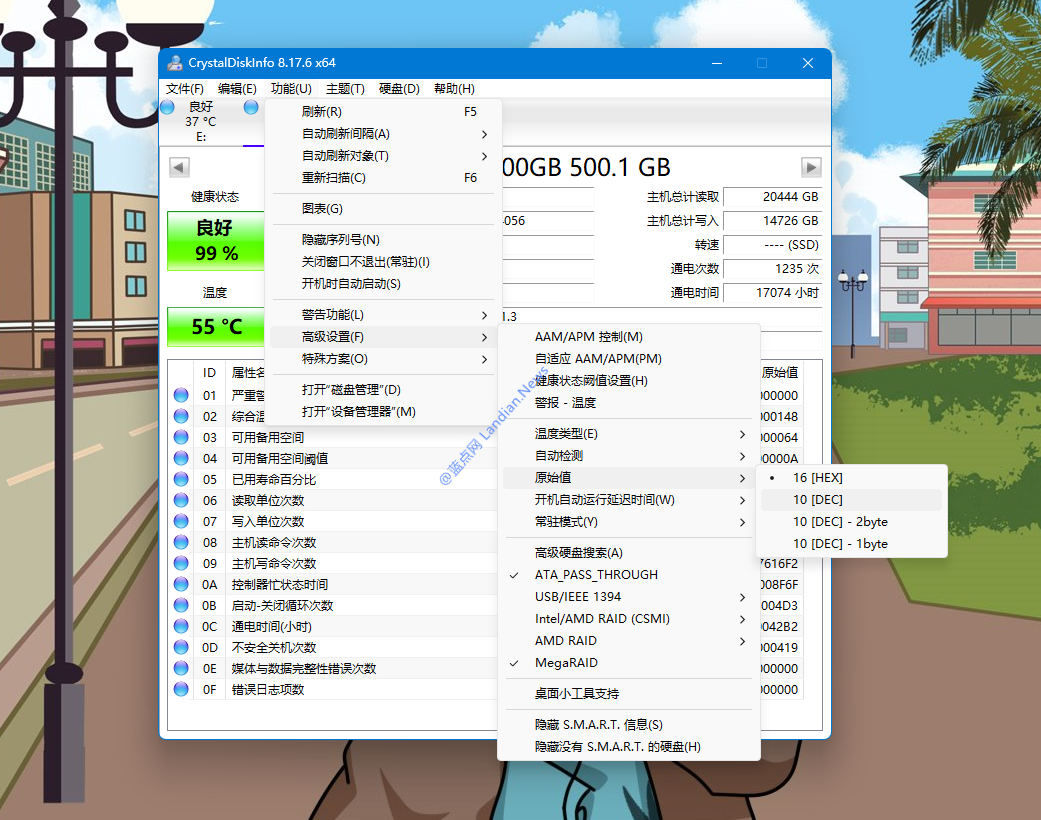Choose 打开"磁盘管理"(D)
The height and width of the screenshot is (820, 1041).
click(383, 390)
